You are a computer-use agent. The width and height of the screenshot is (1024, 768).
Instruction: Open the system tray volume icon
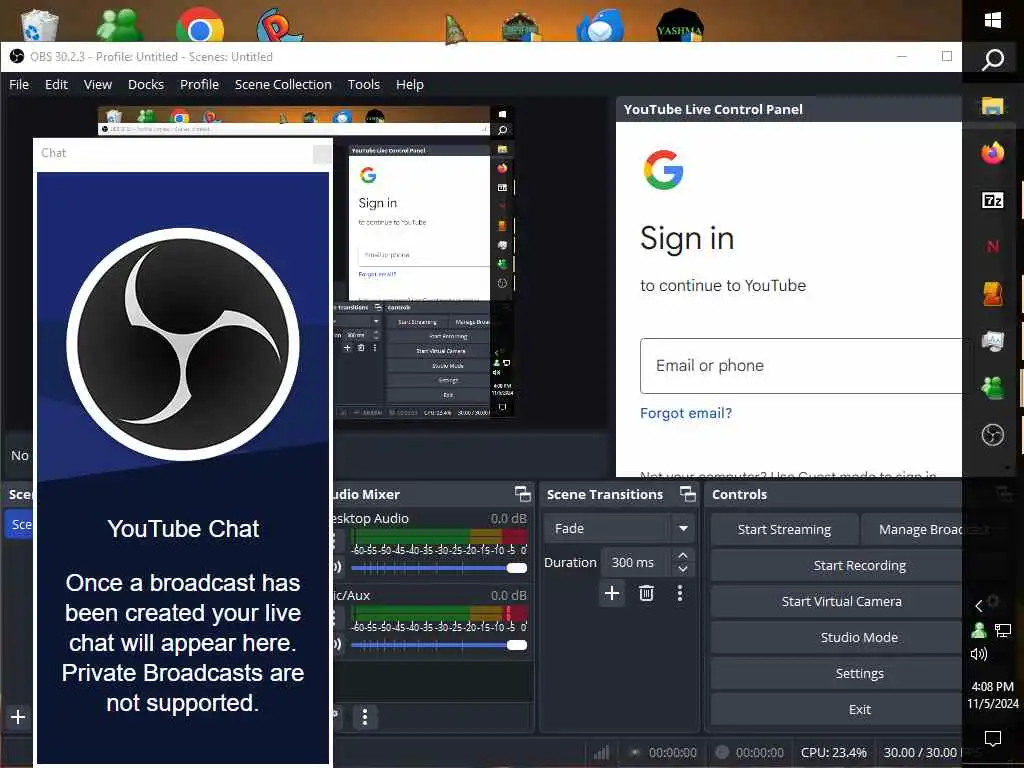(978, 654)
